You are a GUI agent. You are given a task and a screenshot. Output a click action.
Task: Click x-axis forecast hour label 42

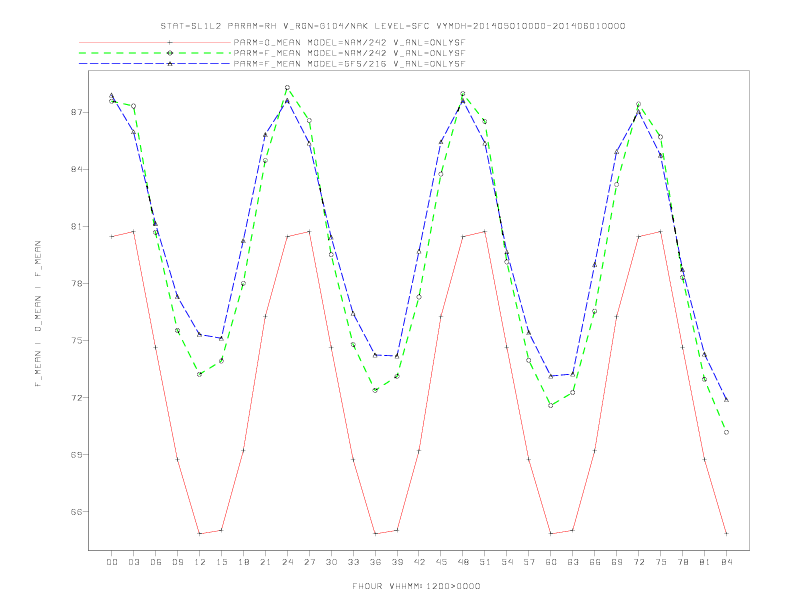(x=419, y=562)
